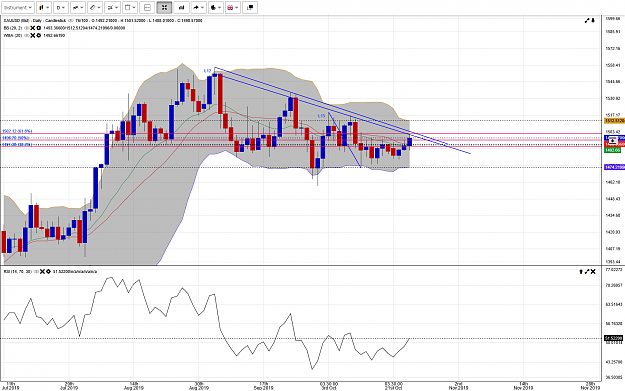Click the green 1492 price tag
The width and height of the screenshot is (625, 391).
613,150
